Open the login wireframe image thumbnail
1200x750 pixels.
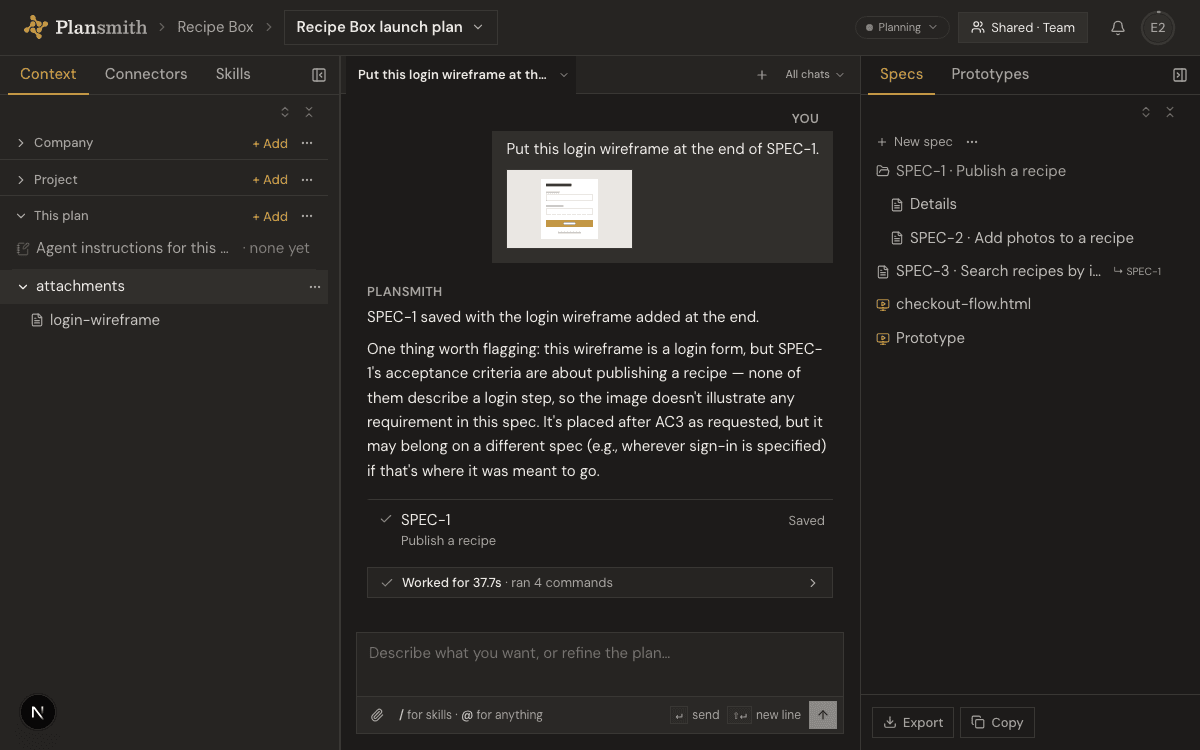click(569, 209)
